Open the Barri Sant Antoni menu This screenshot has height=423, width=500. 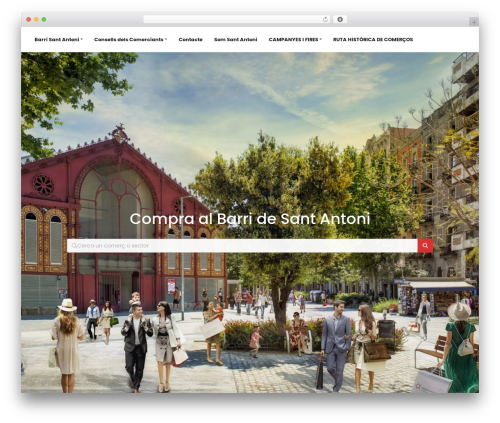tap(57, 39)
